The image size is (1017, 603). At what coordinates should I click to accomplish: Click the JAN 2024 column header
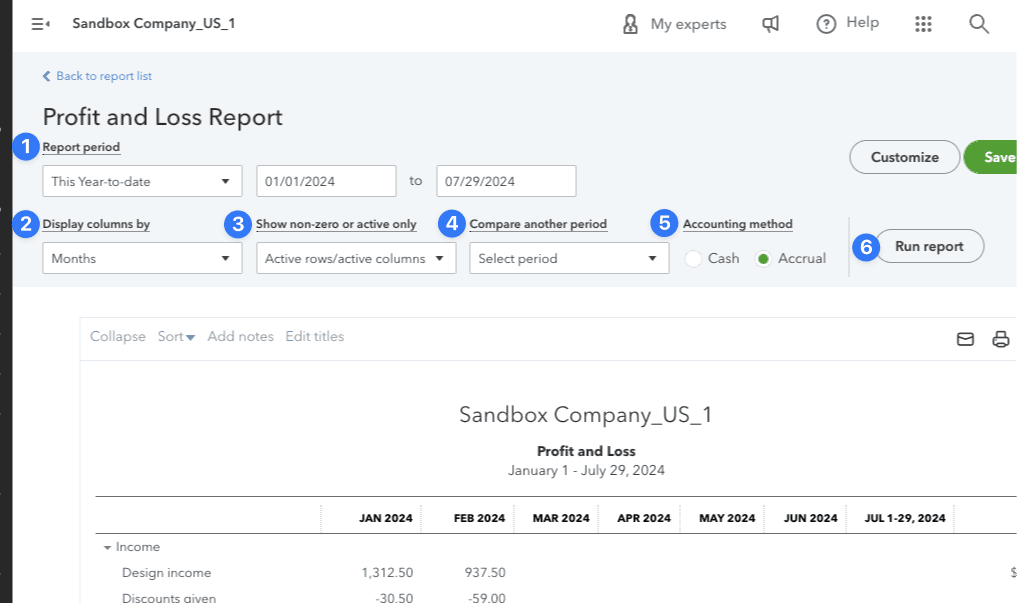[x=386, y=518]
